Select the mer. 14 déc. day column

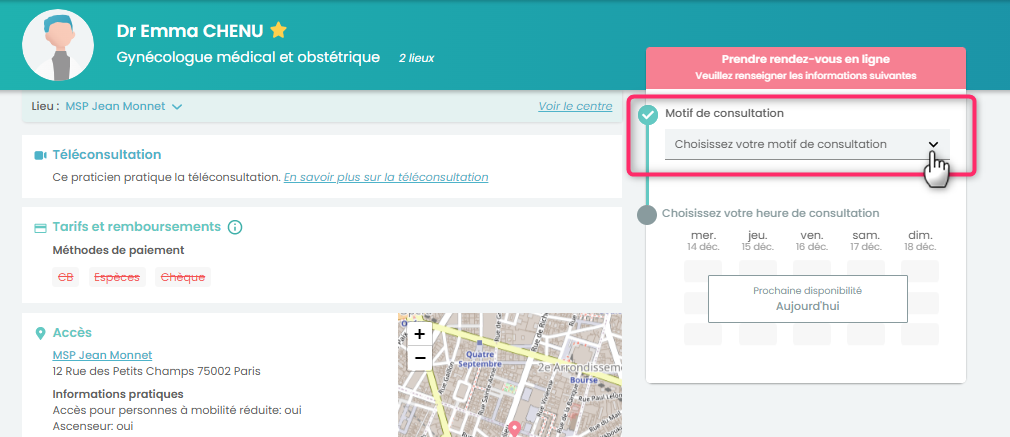[x=703, y=240]
